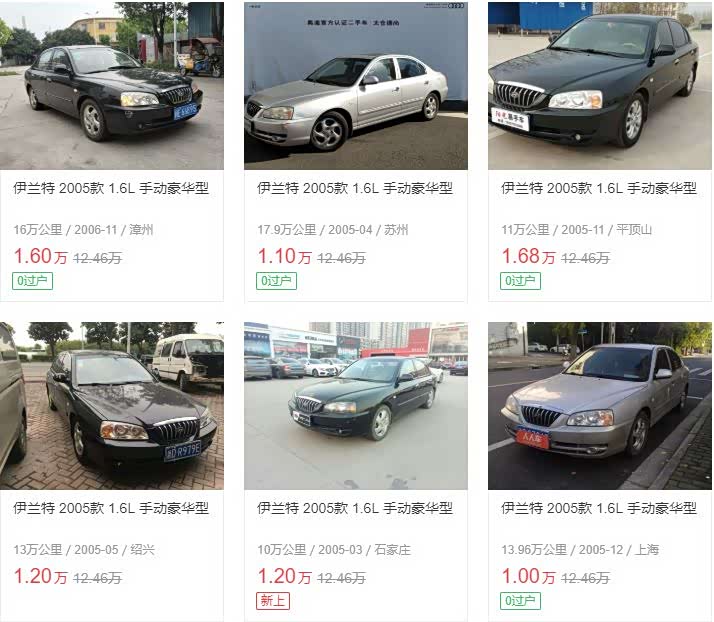The width and height of the screenshot is (714, 622).
Task: Click the 0过户 badge under the 1.68万 price
Action: [x=520, y=281]
